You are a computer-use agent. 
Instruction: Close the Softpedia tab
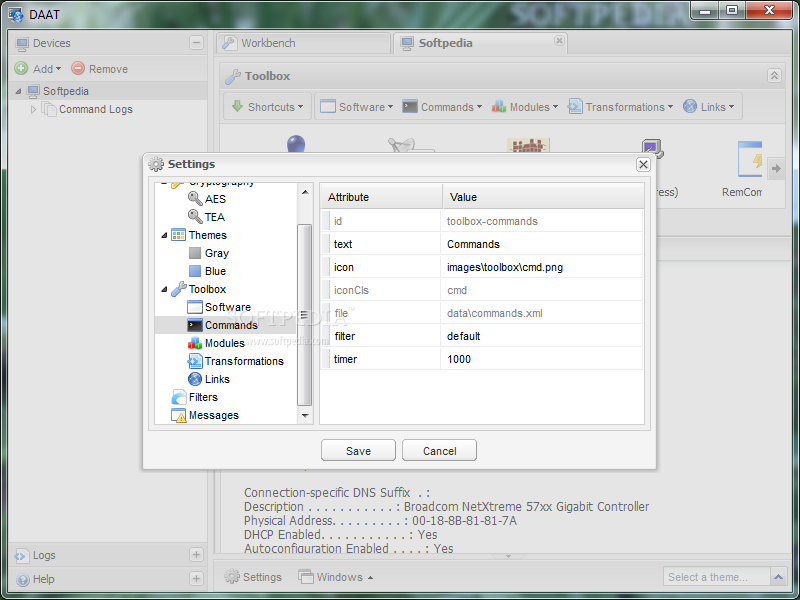click(x=559, y=40)
